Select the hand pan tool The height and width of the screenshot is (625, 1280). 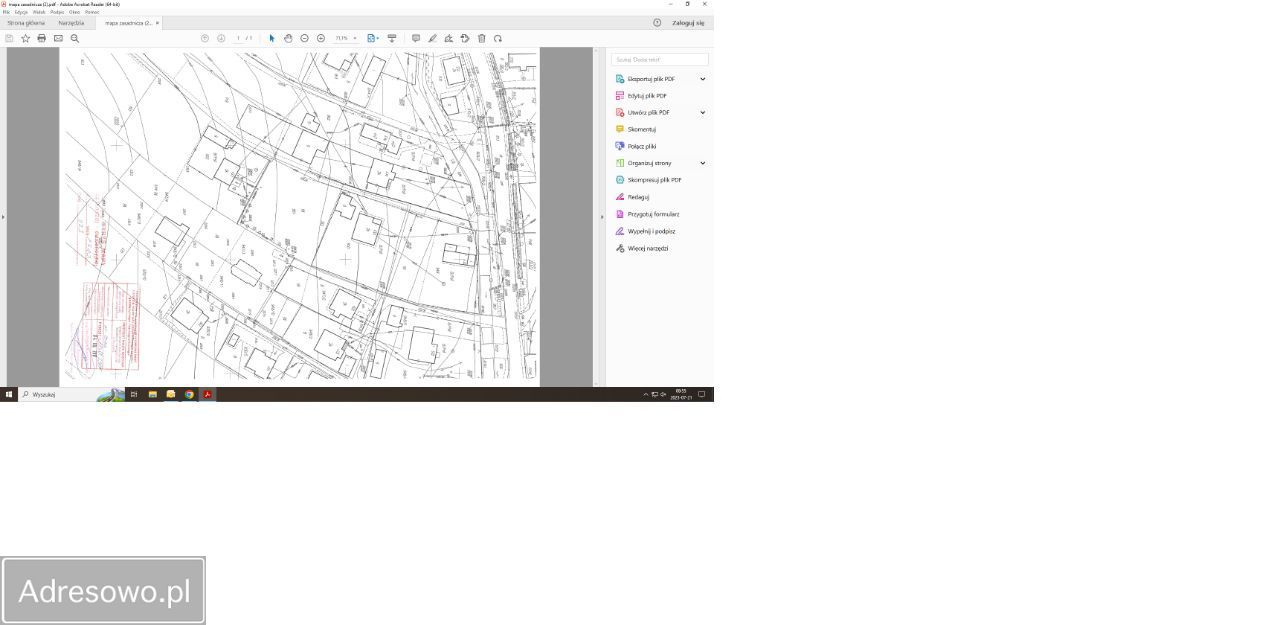coord(288,38)
